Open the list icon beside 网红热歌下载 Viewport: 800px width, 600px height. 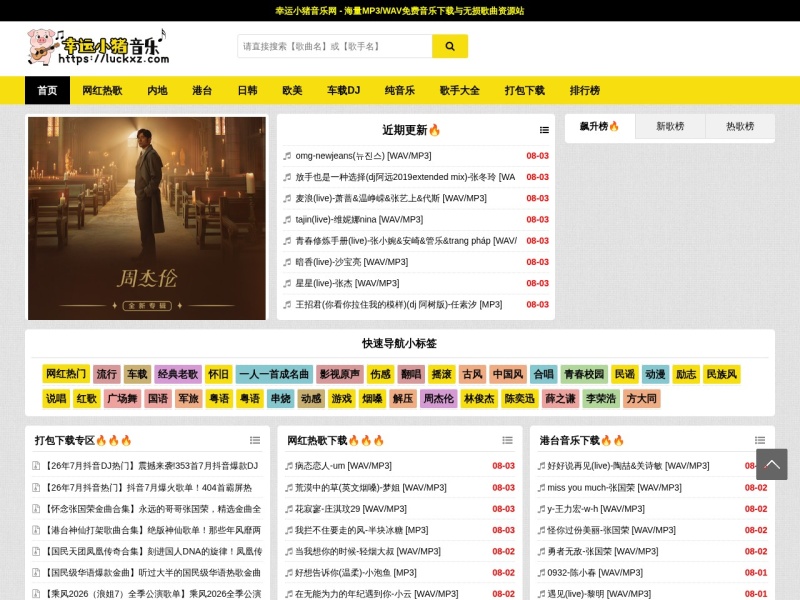tap(507, 440)
